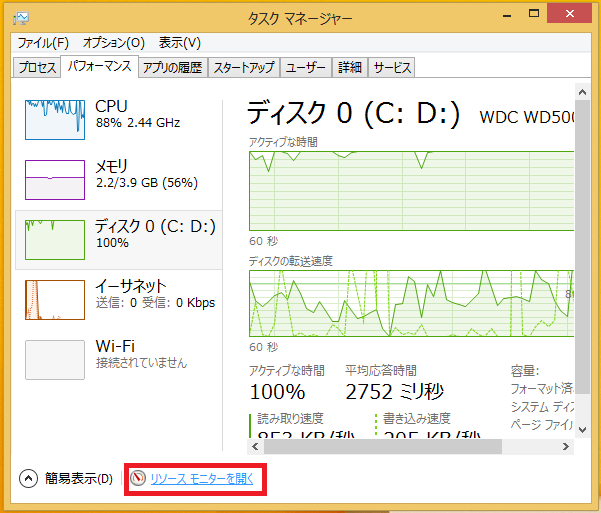601x513 pixels.
Task: Maximize the Task Manager window
Action: [x=534, y=14]
